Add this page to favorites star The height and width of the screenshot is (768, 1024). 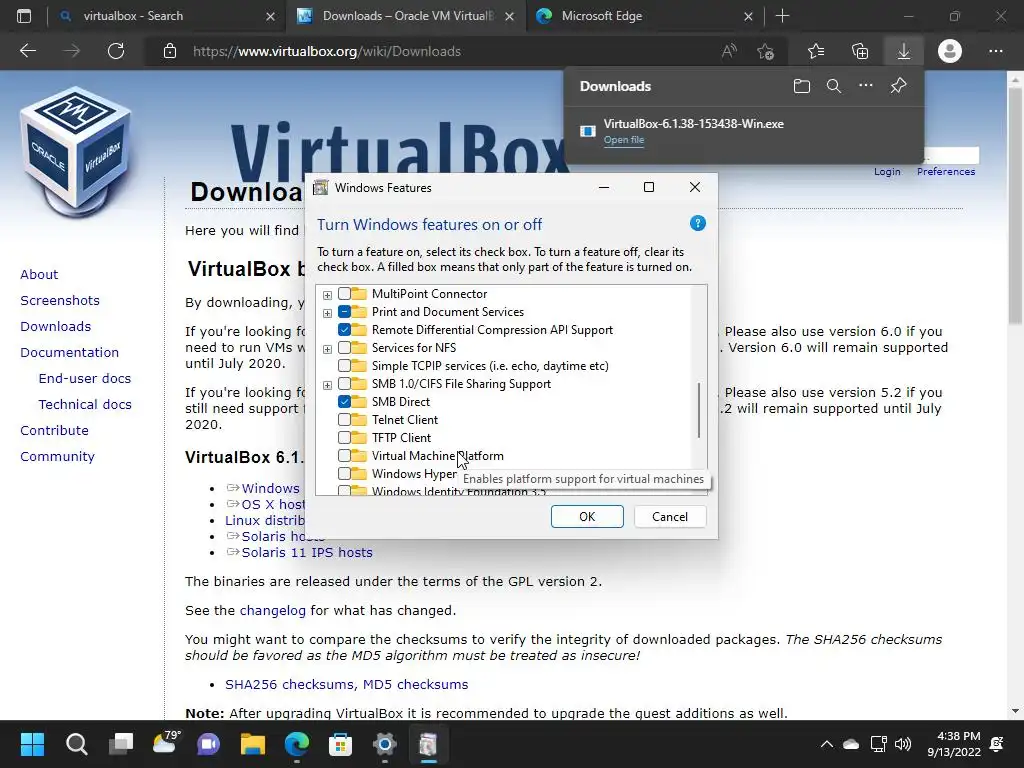pos(765,51)
